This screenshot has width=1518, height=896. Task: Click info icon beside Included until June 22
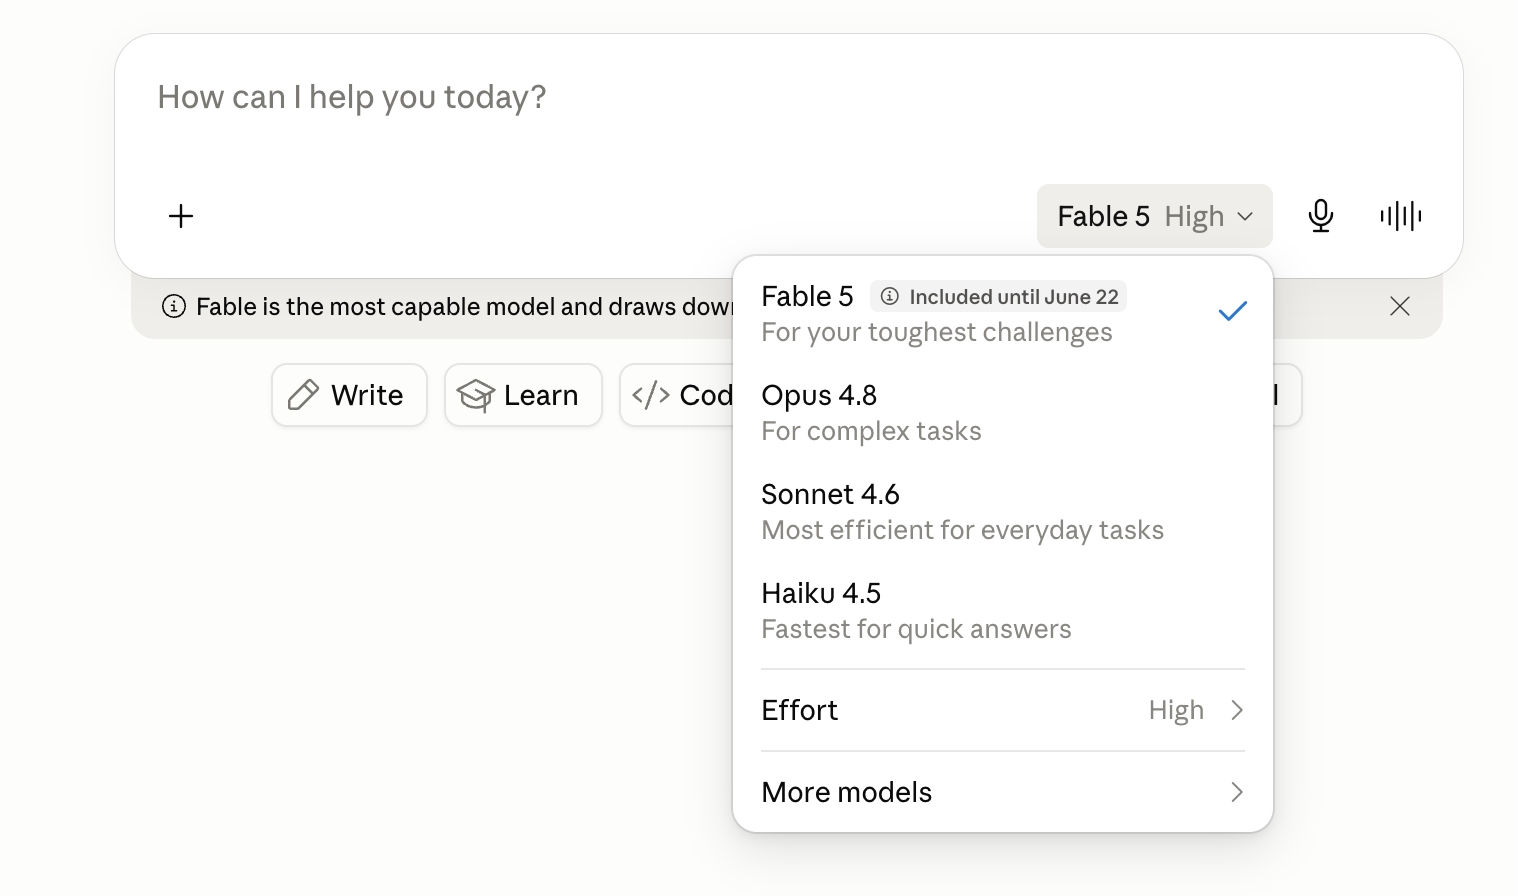click(890, 297)
